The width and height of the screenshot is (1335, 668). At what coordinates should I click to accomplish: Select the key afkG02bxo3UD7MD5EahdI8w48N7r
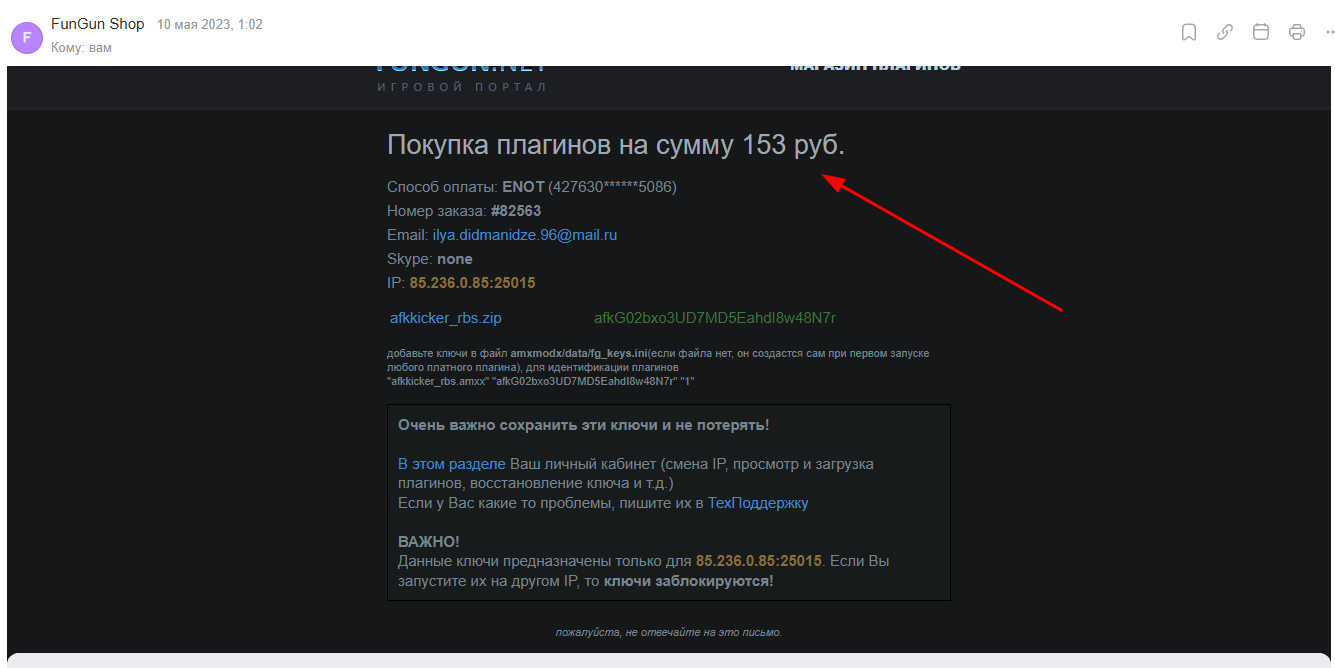715,318
